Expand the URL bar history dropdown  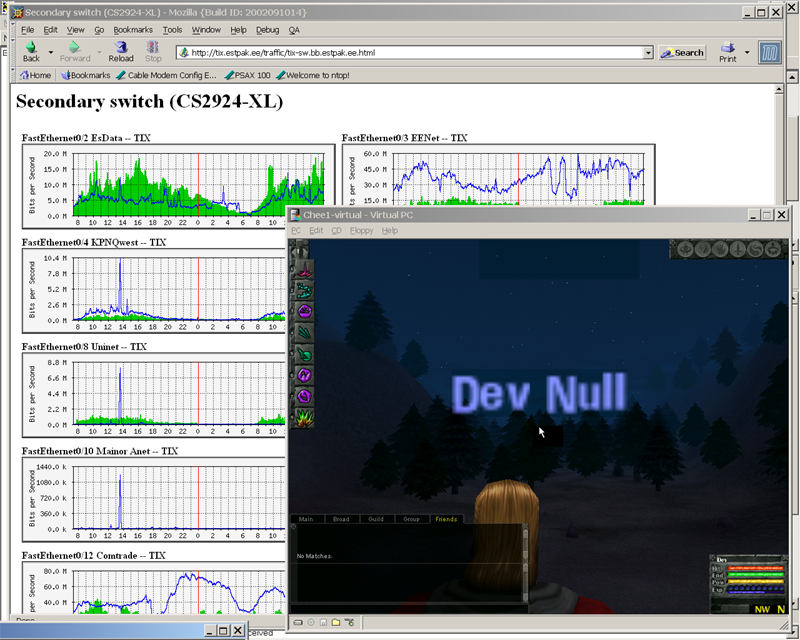point(648,53)
